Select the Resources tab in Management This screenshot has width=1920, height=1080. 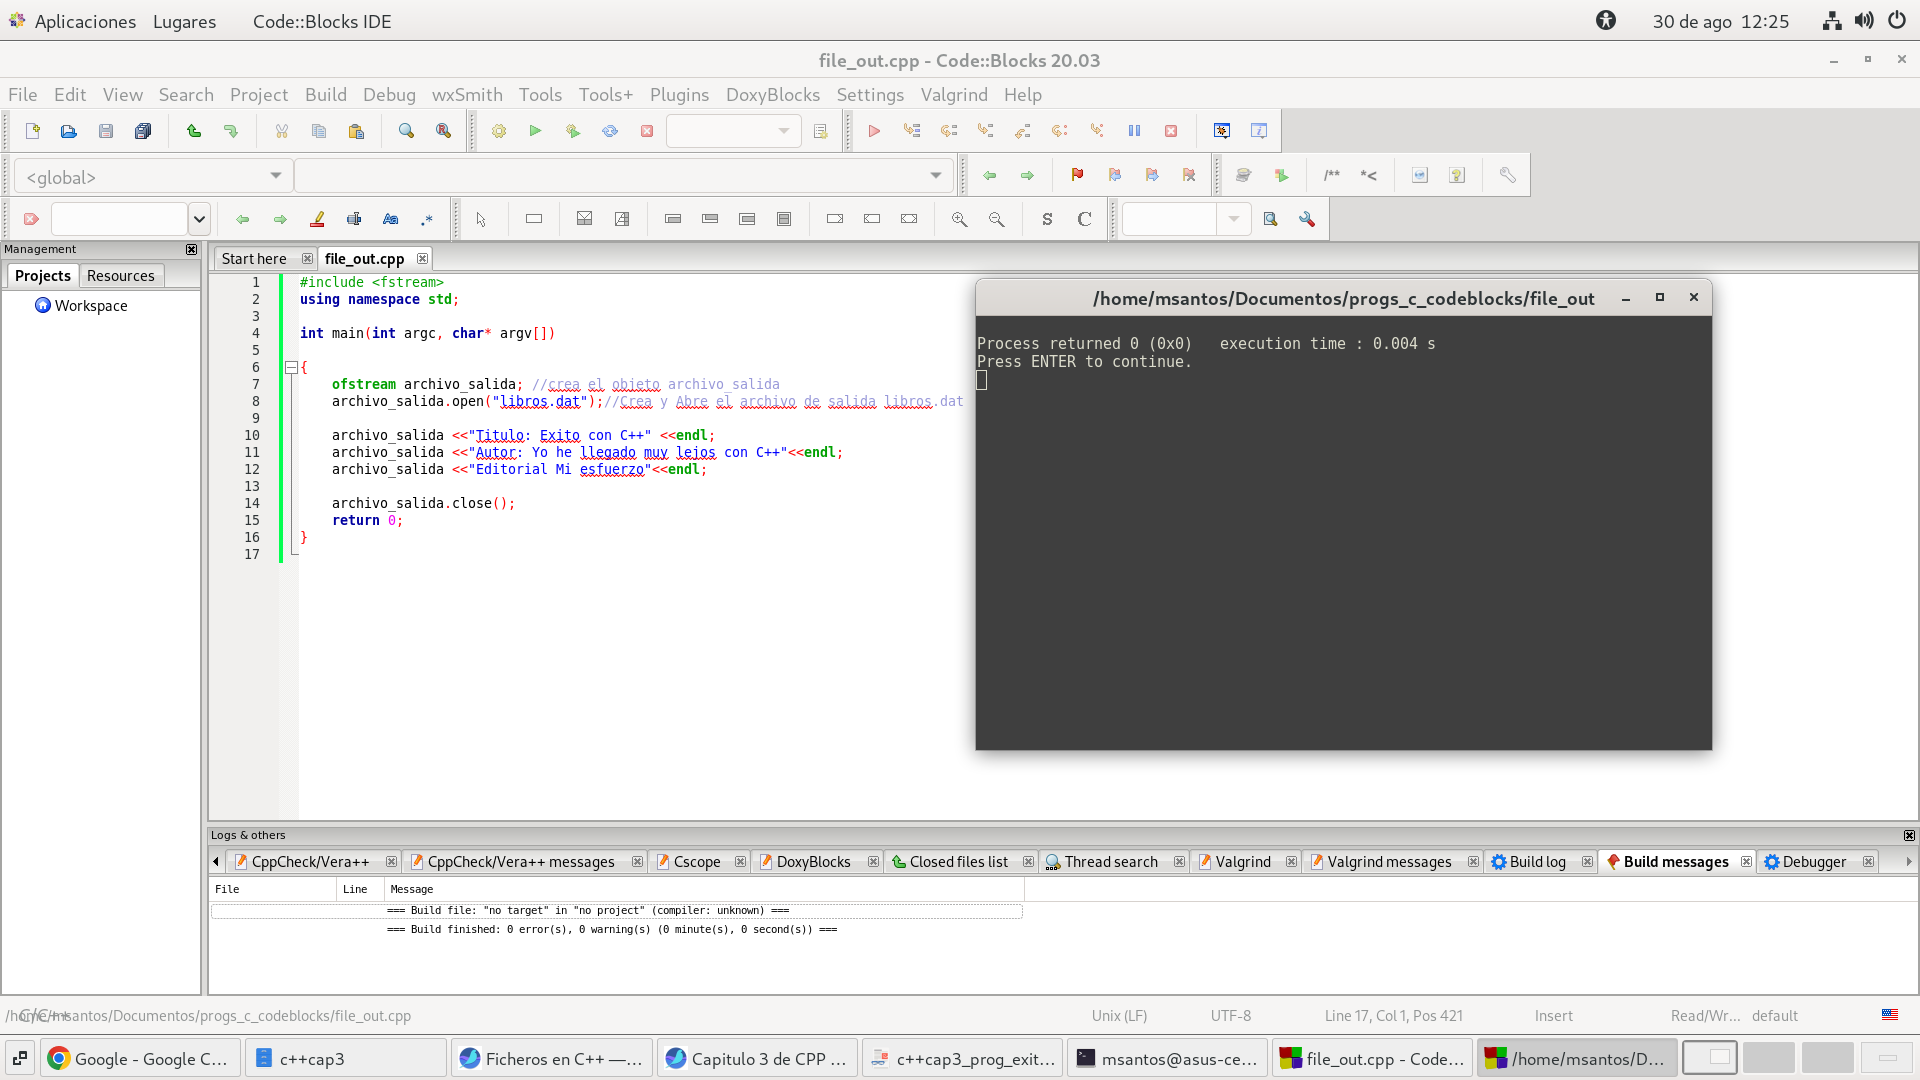click(x=120, y=276)
